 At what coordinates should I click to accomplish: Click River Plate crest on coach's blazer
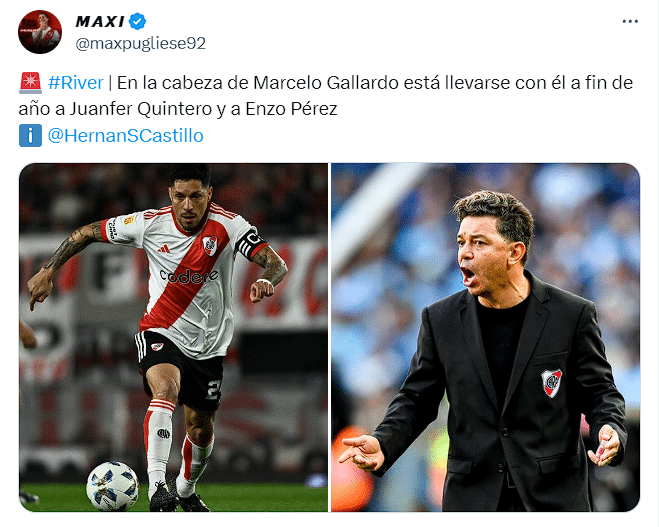[x=551, y=383]
